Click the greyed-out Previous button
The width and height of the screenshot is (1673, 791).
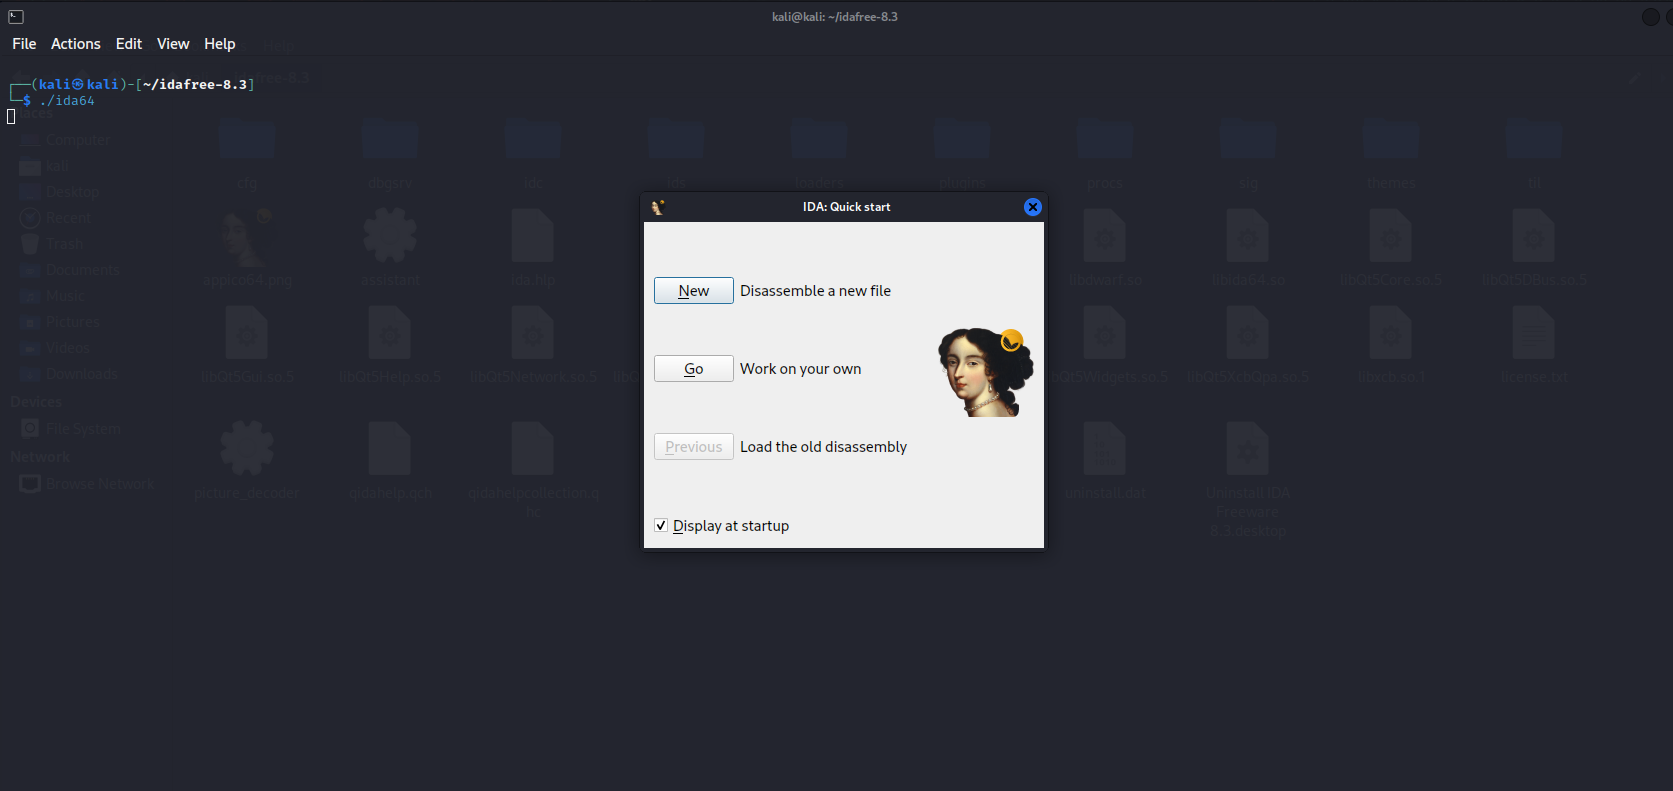pyautogui.click(x=693, y=447)
